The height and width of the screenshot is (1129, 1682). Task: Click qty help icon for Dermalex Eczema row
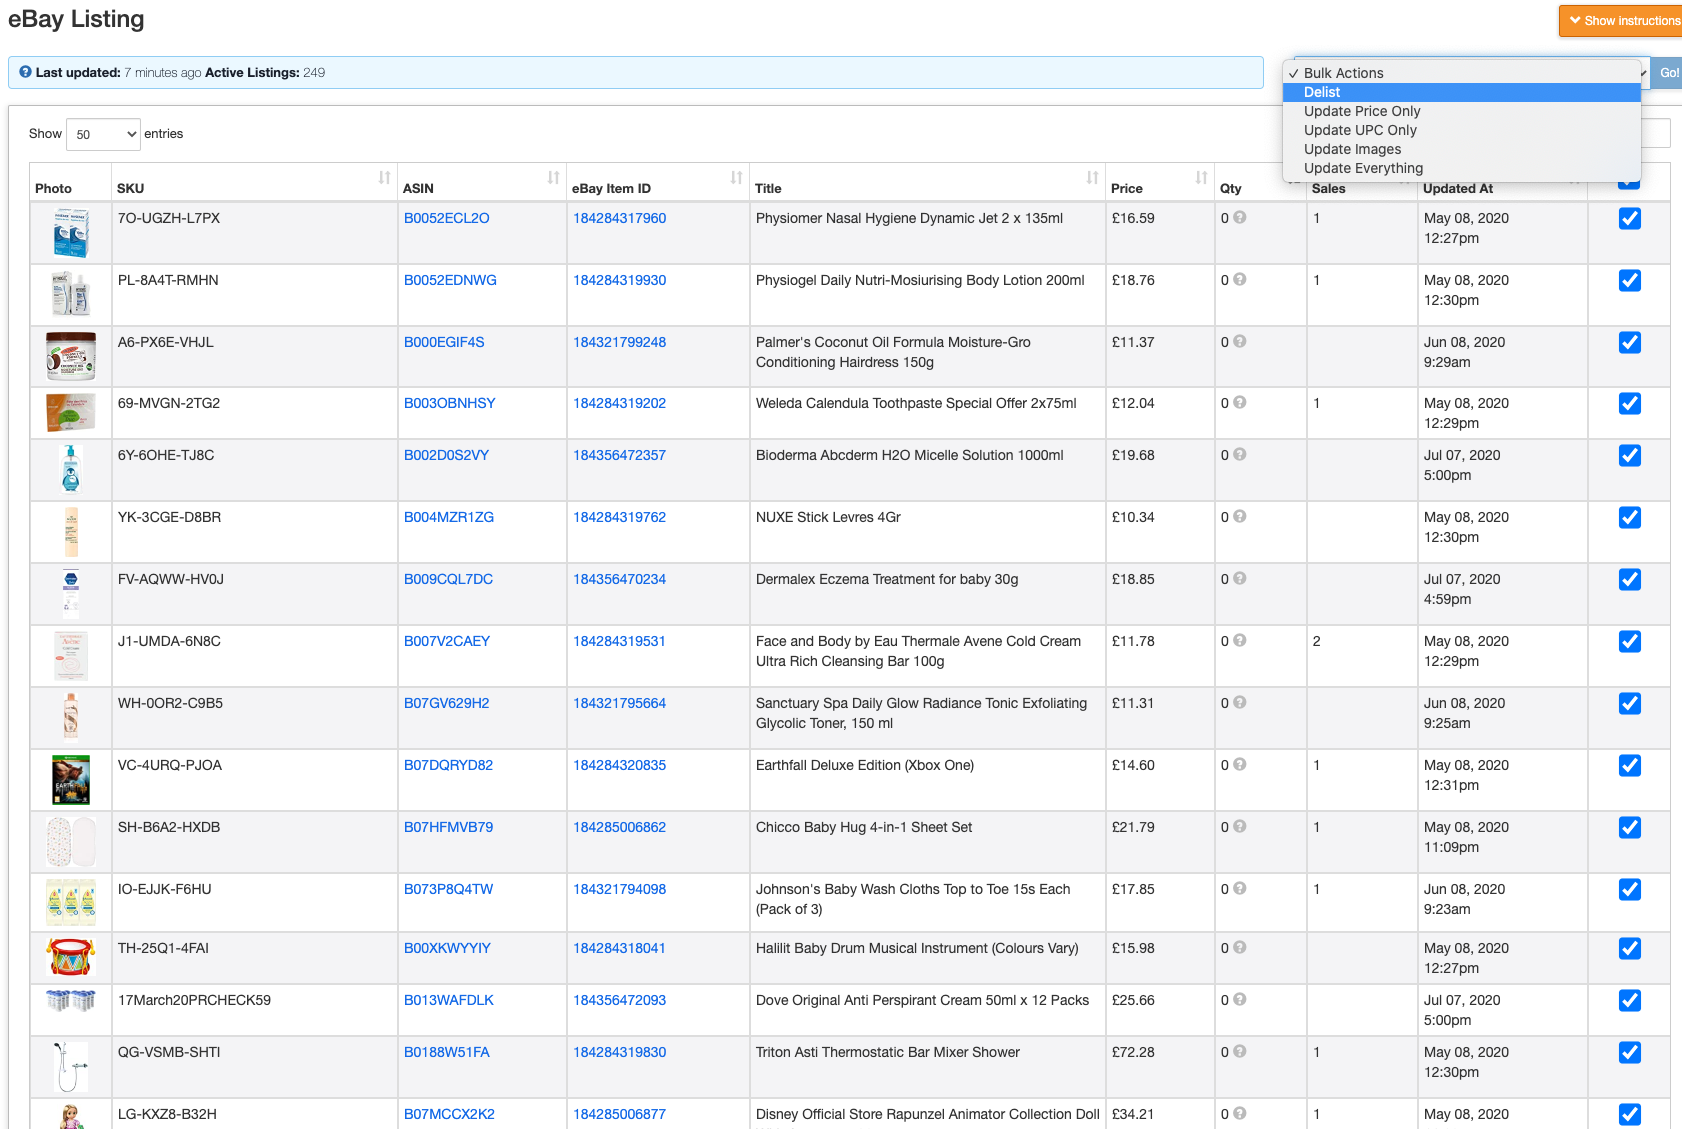tap(1240, 578)
